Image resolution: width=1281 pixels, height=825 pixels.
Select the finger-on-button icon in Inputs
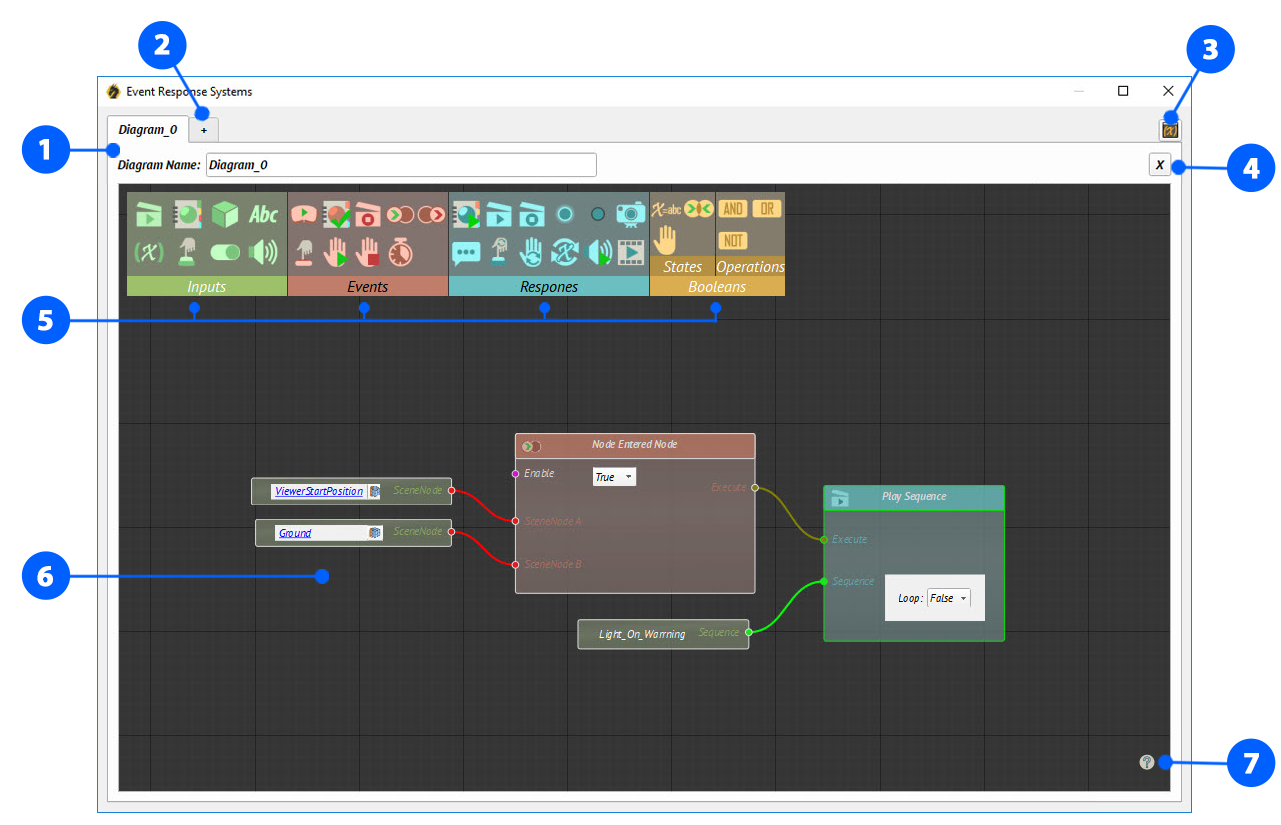[187, 253]
